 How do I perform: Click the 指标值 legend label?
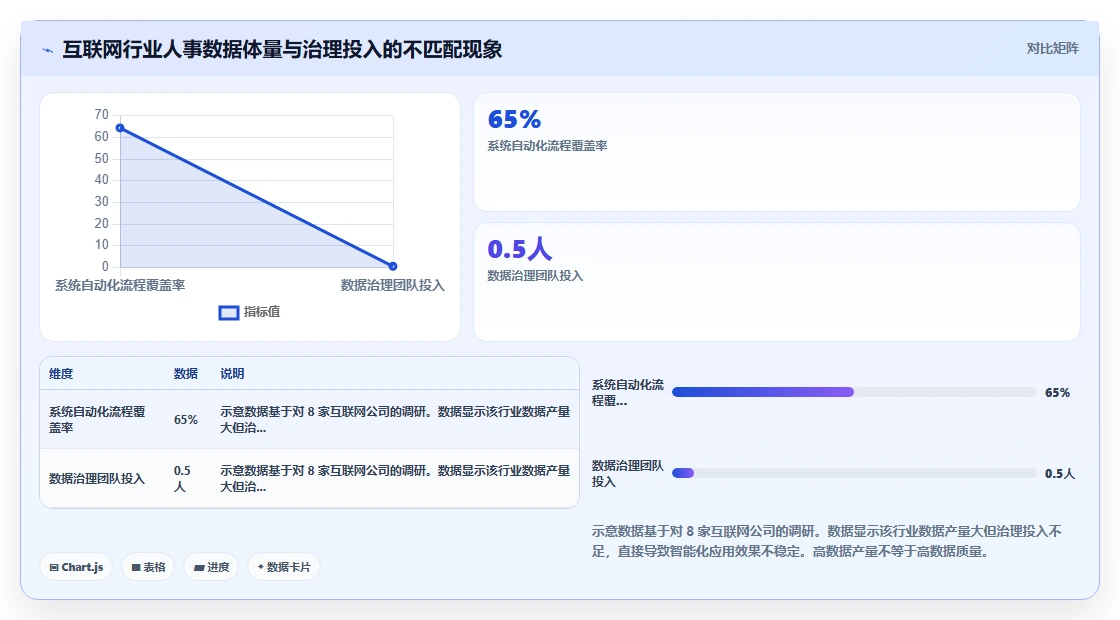click(x=262, y=312)
